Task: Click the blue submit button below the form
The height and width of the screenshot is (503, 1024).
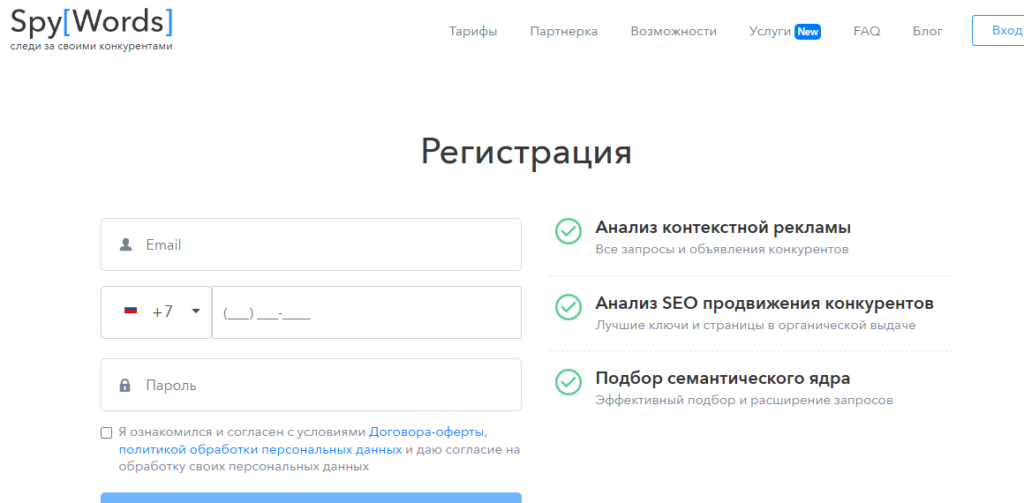Action: (311, 498)
